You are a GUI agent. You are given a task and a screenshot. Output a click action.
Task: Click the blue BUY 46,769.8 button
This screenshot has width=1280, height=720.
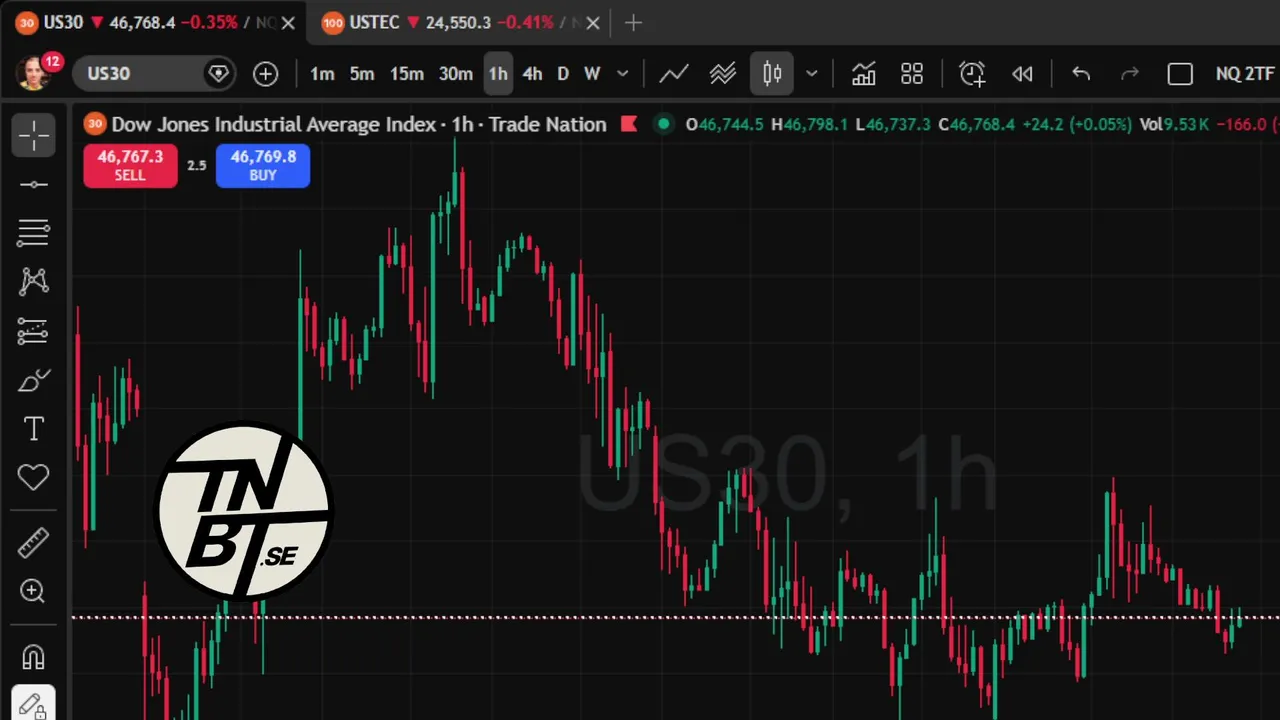tap(263, 165)
